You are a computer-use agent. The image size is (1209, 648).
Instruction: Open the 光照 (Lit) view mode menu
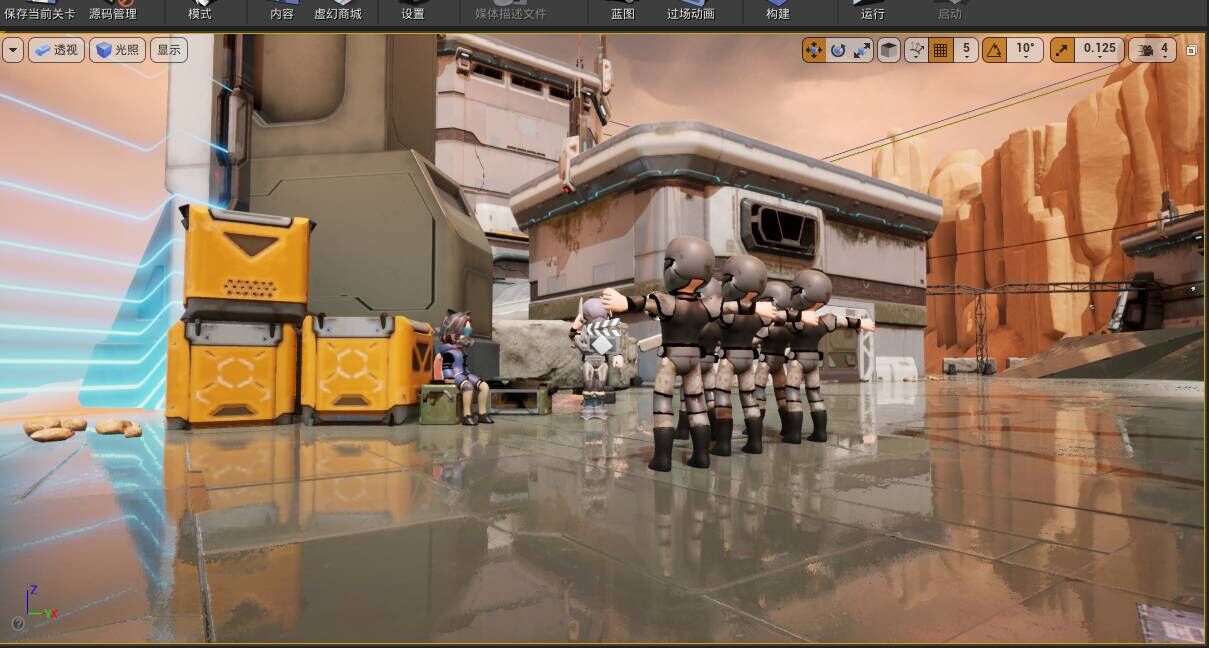point(117,50)
